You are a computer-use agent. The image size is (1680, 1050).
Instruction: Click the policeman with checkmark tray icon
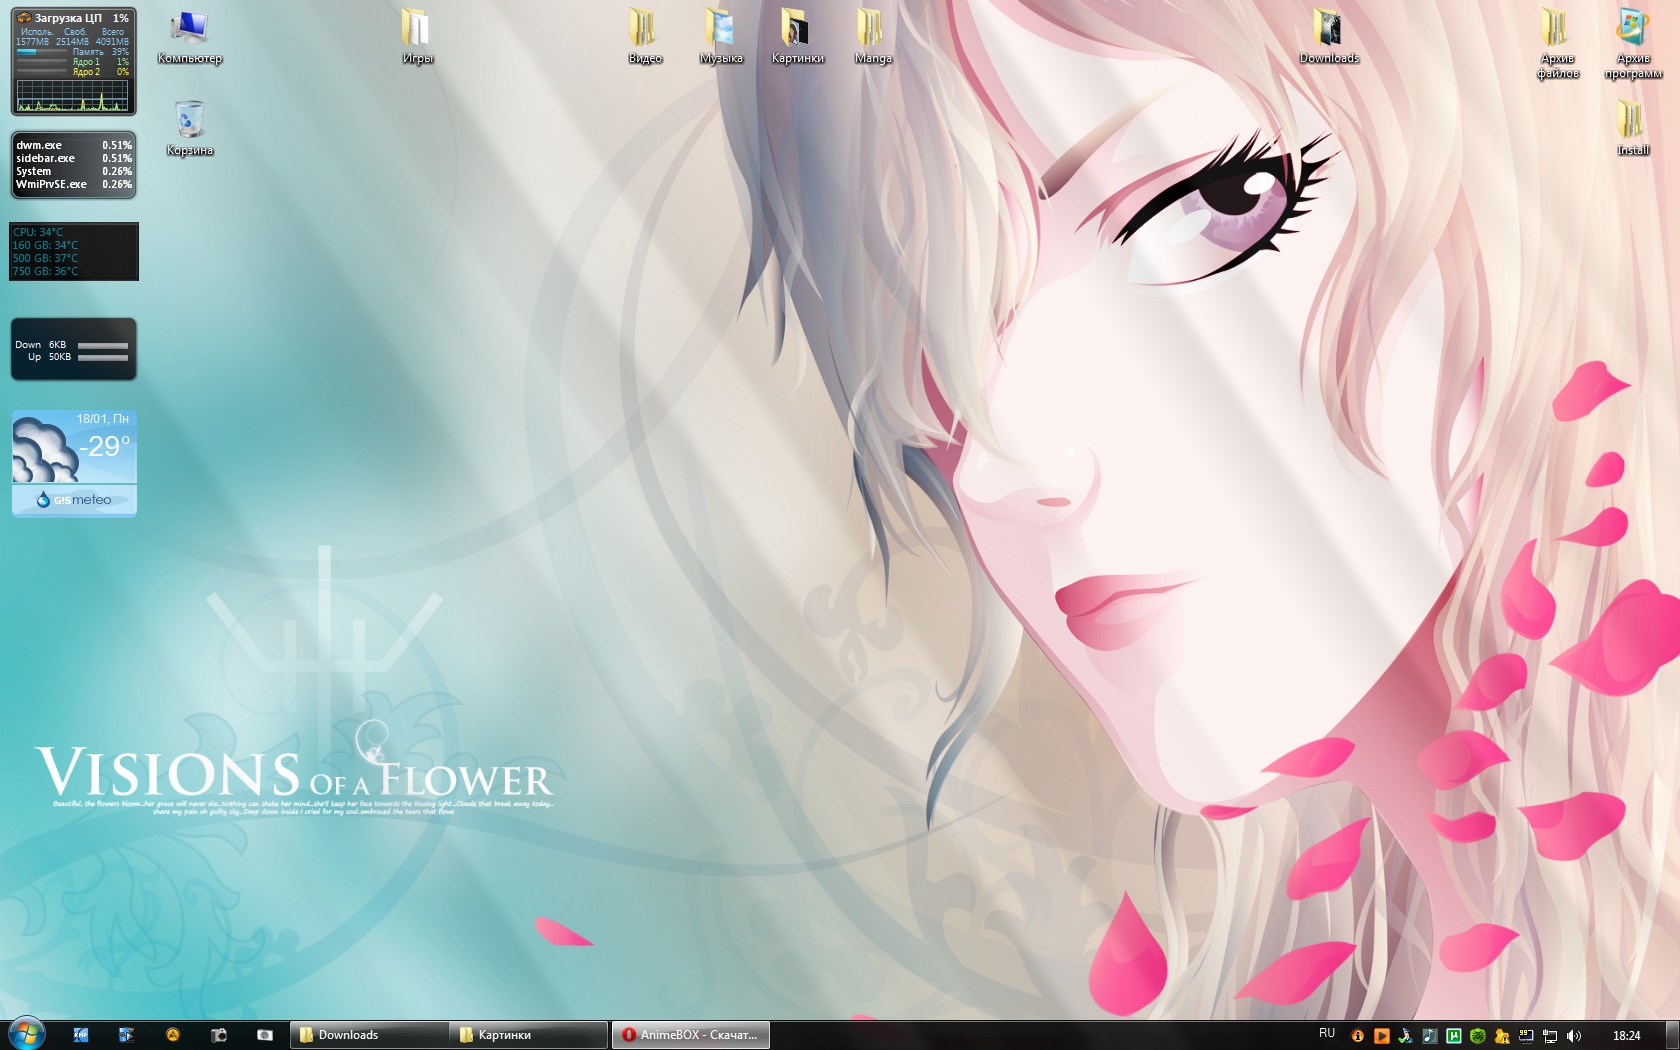click(x=1405, y=1036)
